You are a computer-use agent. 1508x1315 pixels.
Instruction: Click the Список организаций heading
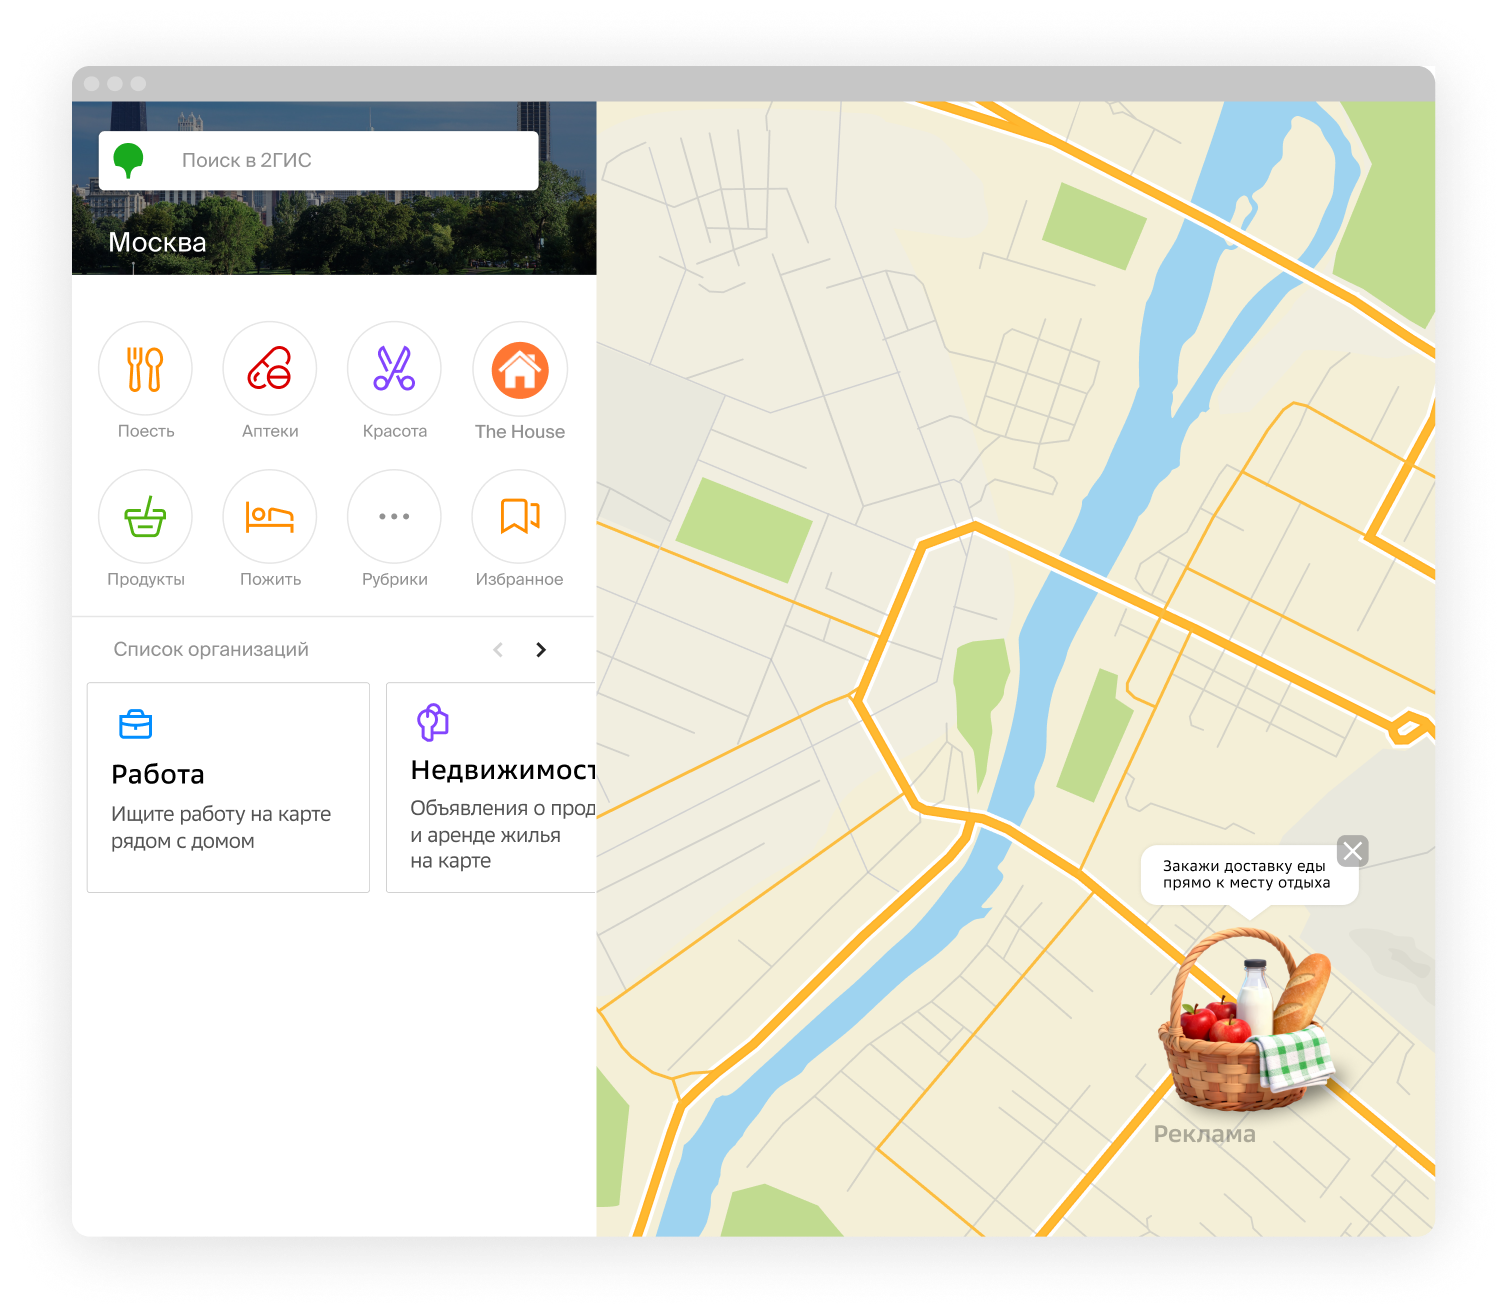coord(211,649)
